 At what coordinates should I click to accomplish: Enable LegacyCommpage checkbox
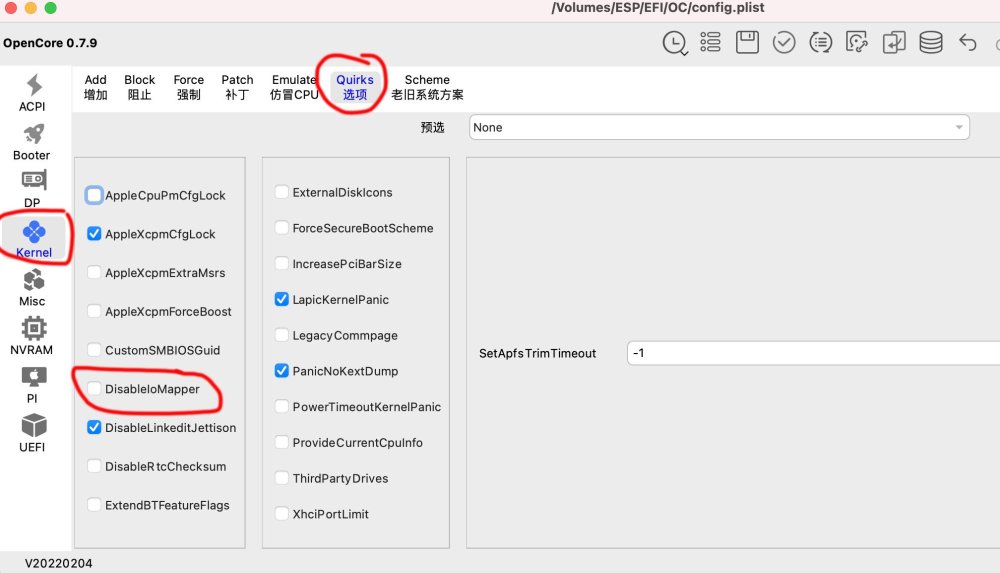(281, 335)
